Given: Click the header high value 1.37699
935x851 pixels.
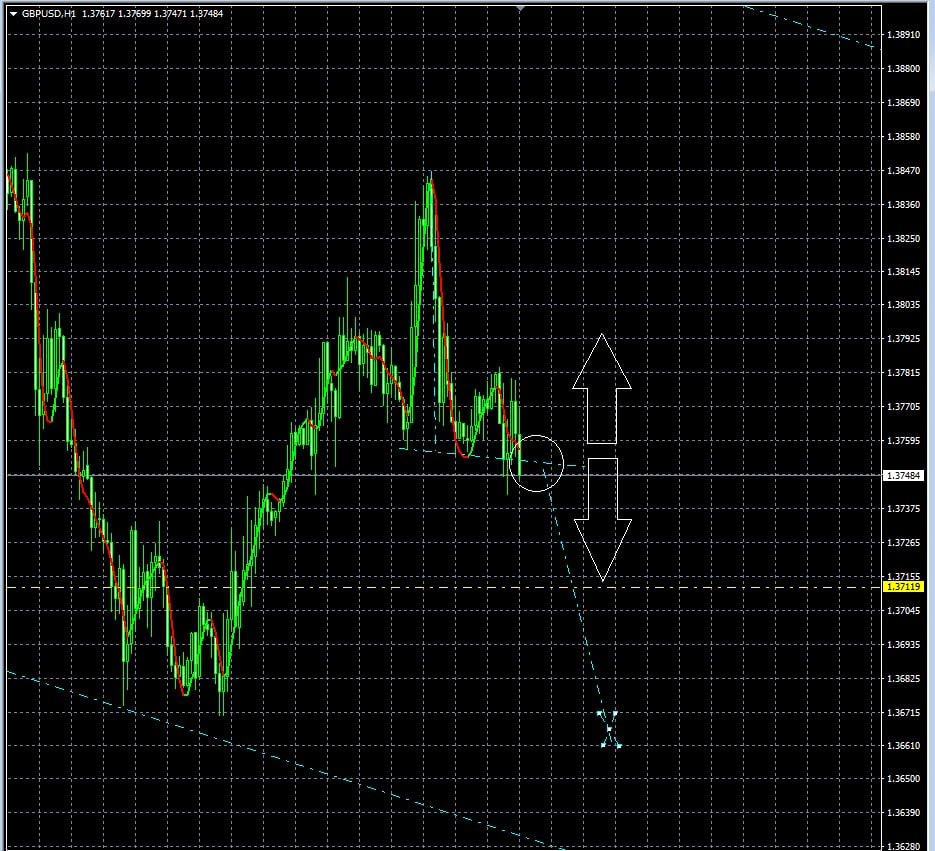Looking at the screenshot, I should tap(134, 14).
